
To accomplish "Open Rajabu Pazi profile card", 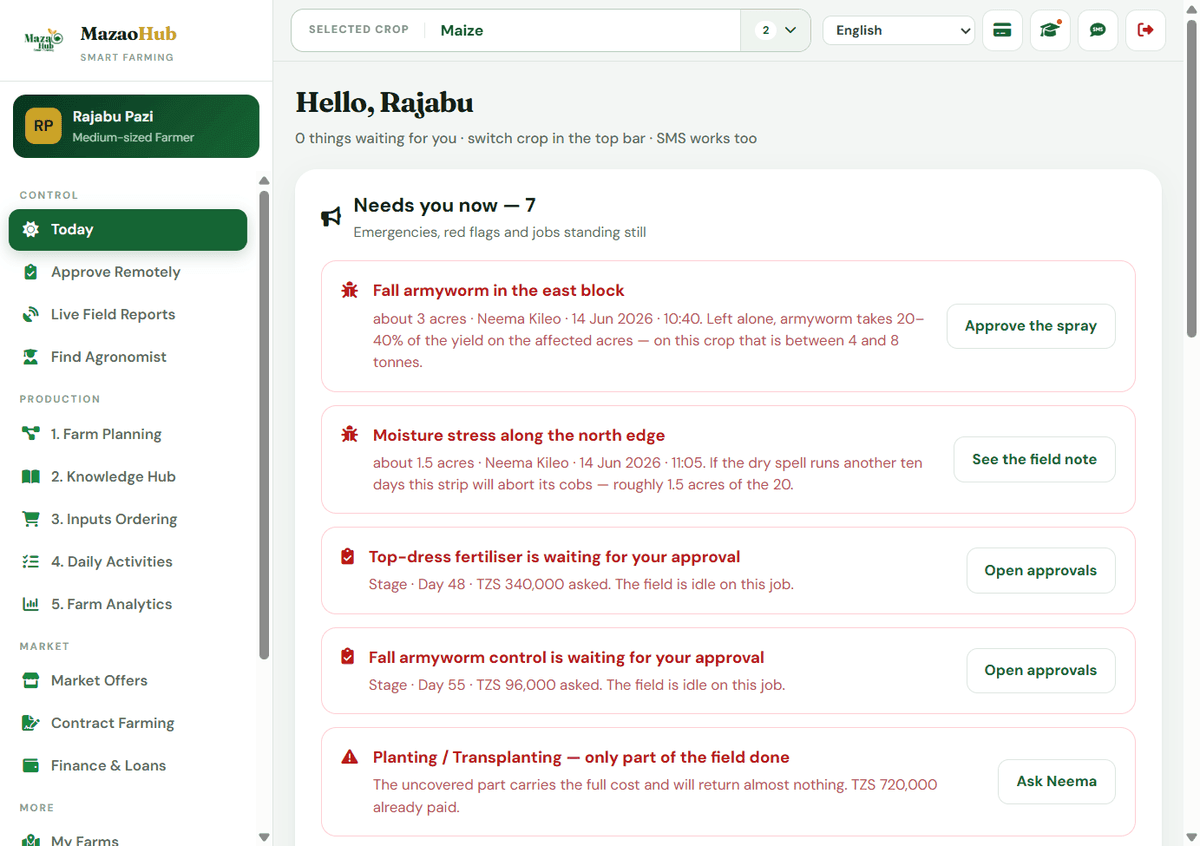I will (136, 126).
